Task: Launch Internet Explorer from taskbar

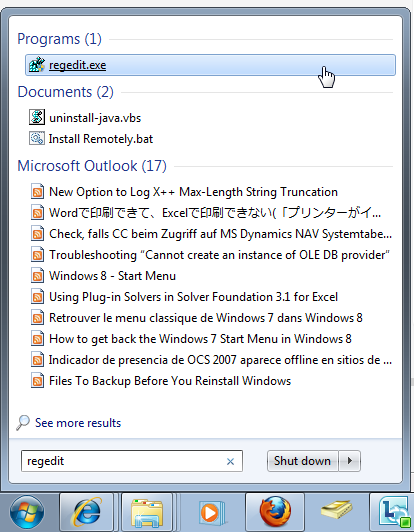Action: (x=86, y=512)
